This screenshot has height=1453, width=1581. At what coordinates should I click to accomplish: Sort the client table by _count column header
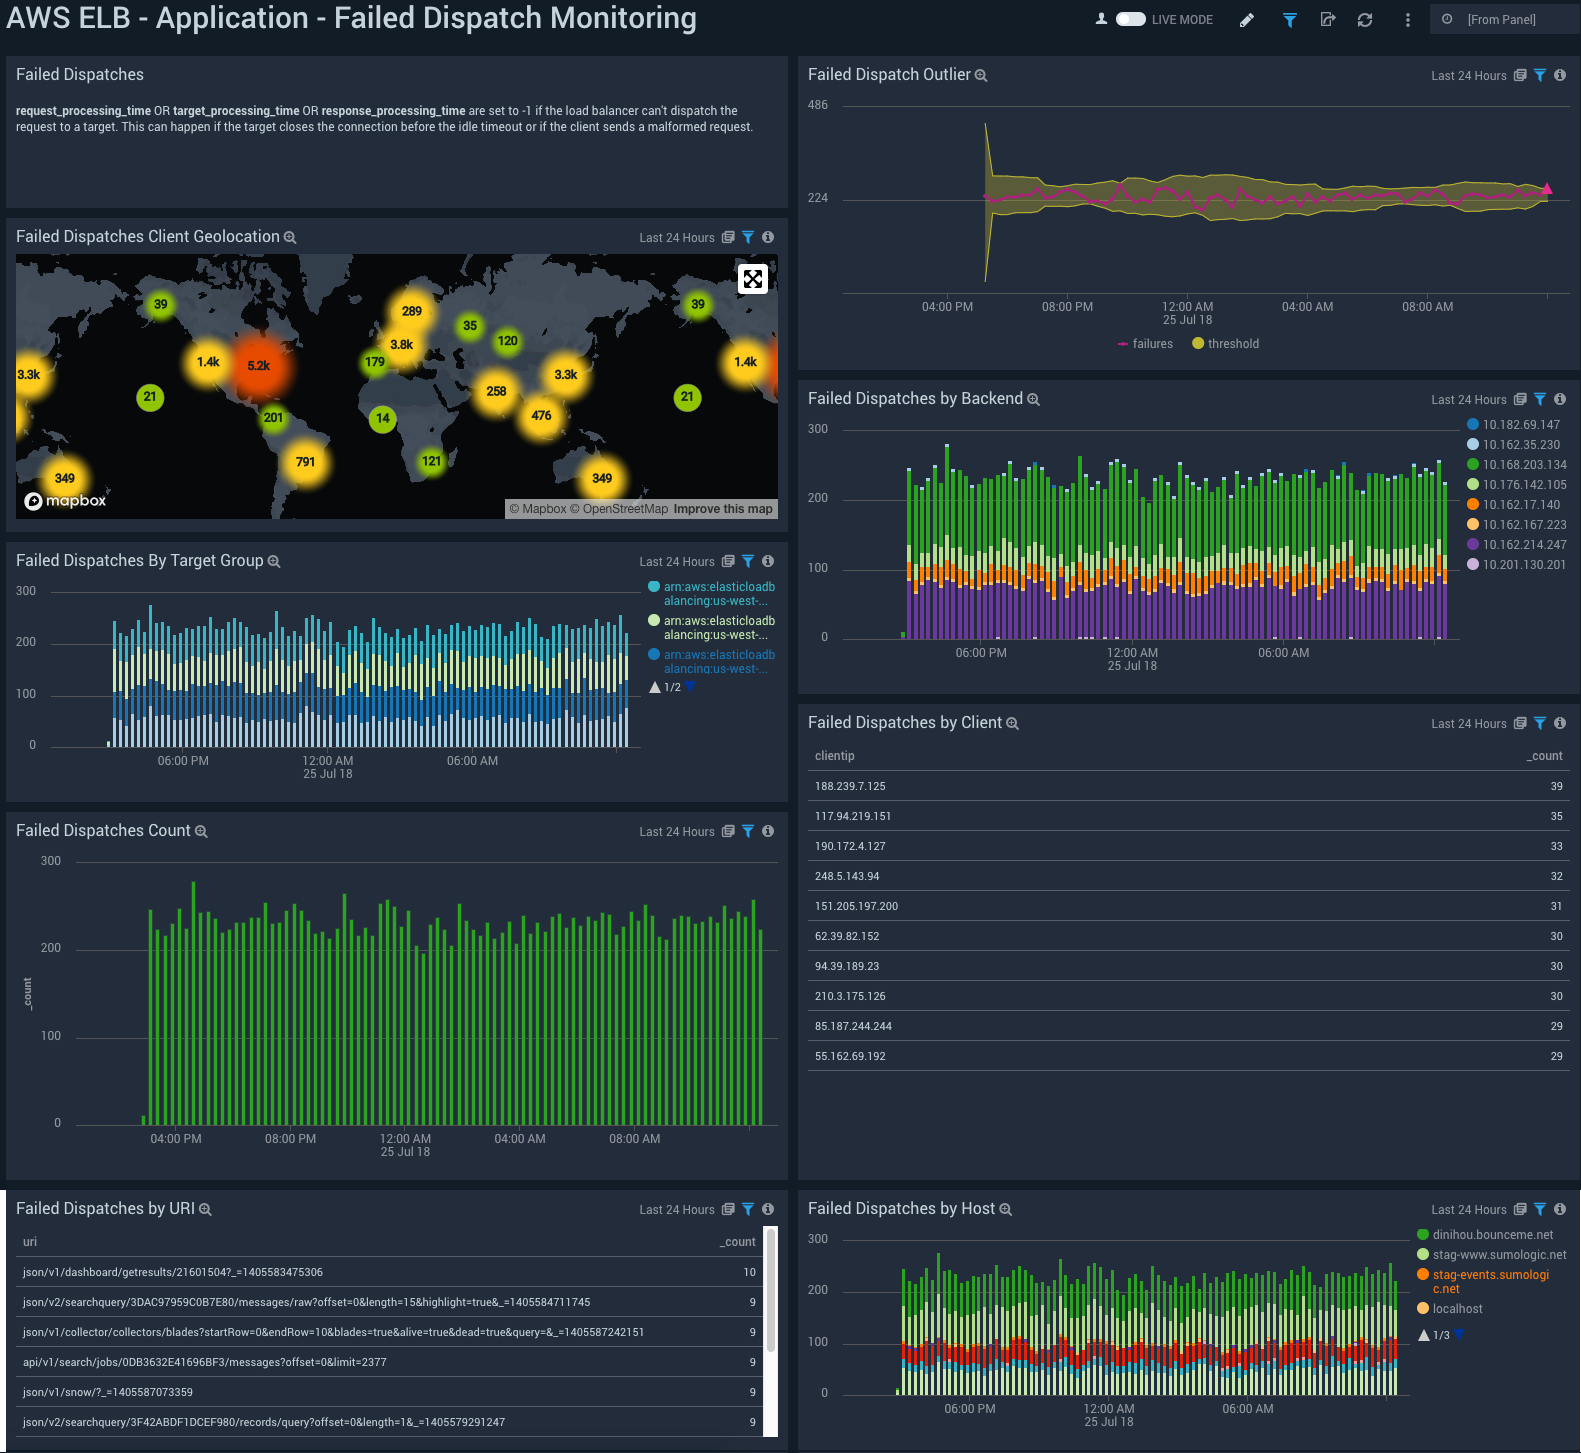click(x=1546, y=756)
